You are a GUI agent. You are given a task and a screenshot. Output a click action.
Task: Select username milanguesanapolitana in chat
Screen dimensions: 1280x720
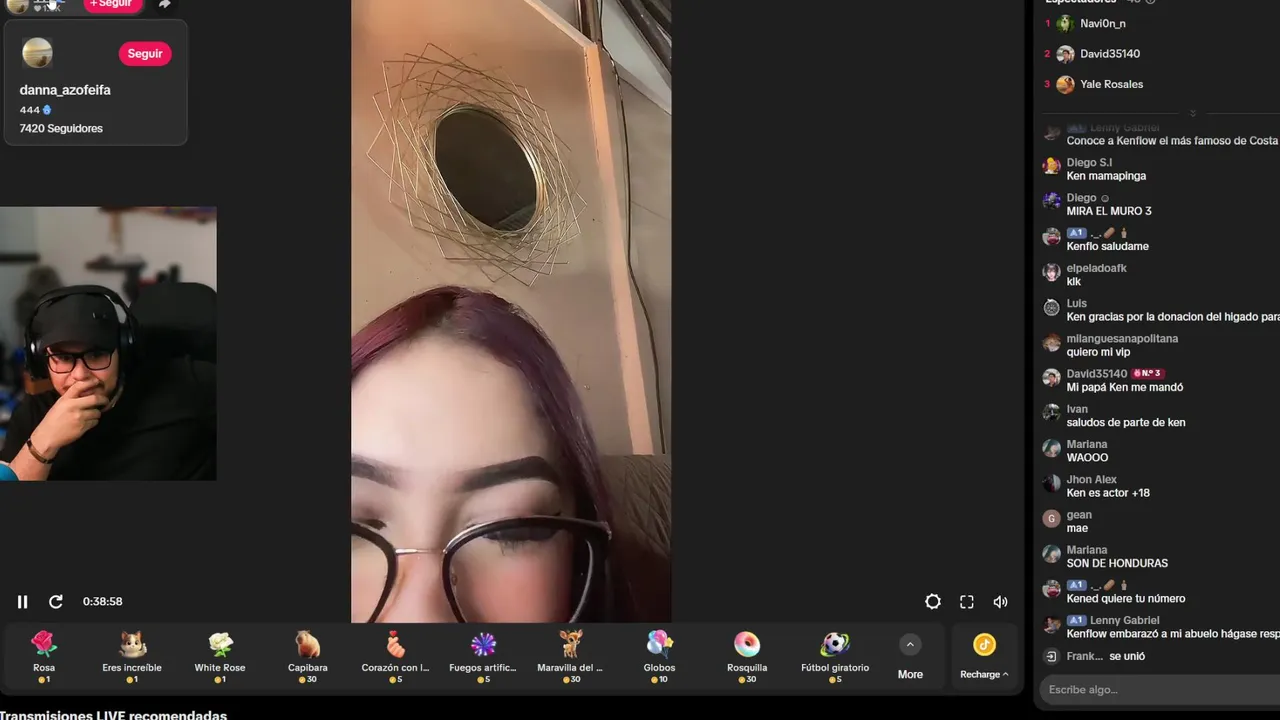coord(1122,339)
